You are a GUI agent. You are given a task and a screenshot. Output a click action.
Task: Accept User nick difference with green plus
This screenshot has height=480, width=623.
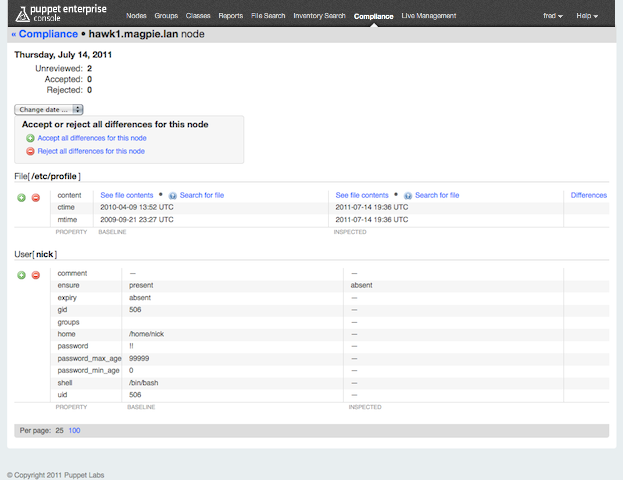point(21,275)
